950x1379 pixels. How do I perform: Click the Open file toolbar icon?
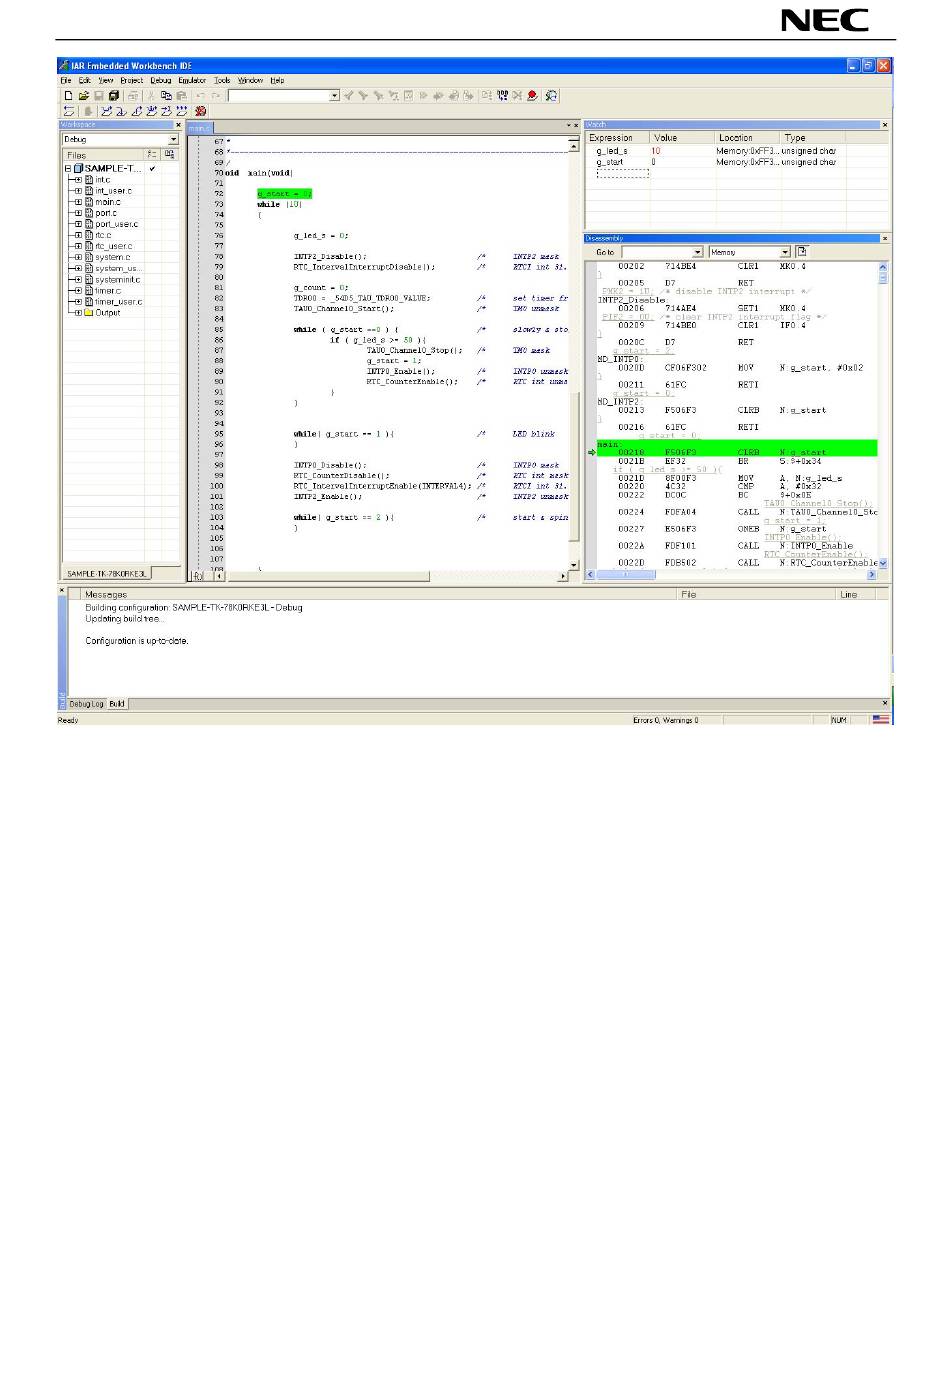point(84,96)
